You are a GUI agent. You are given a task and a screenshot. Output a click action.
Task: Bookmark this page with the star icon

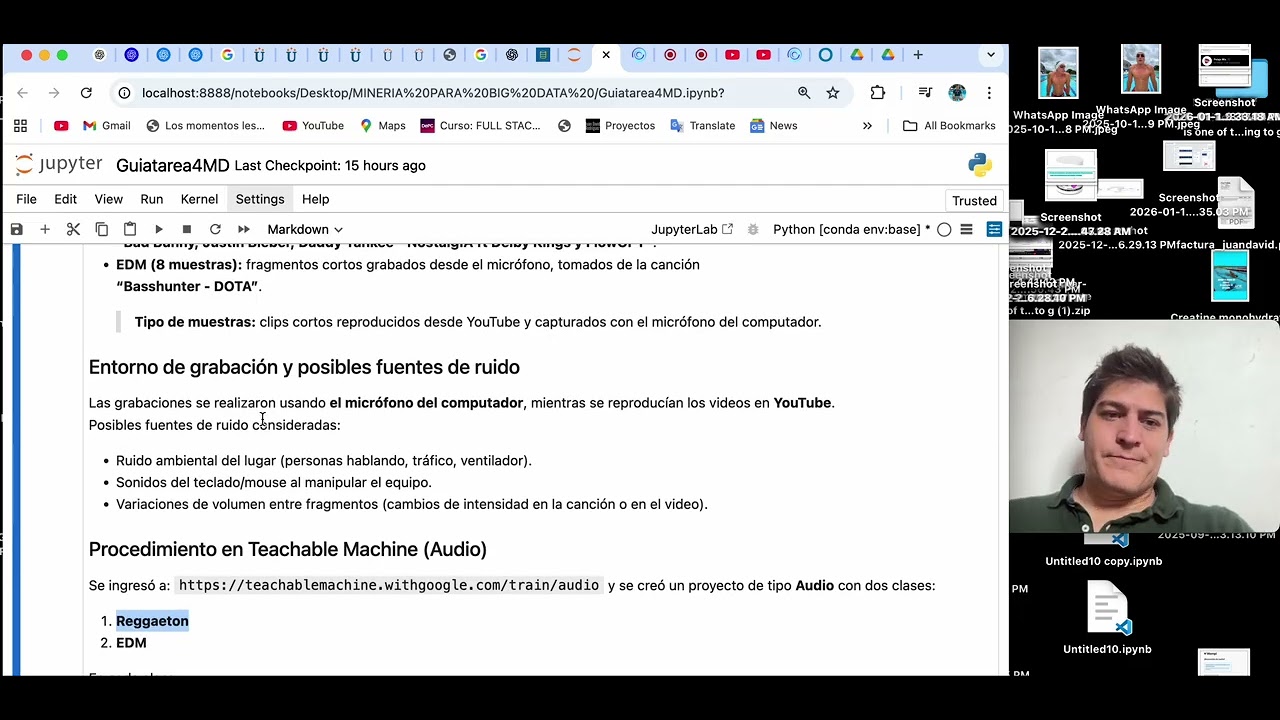(832, 93)
